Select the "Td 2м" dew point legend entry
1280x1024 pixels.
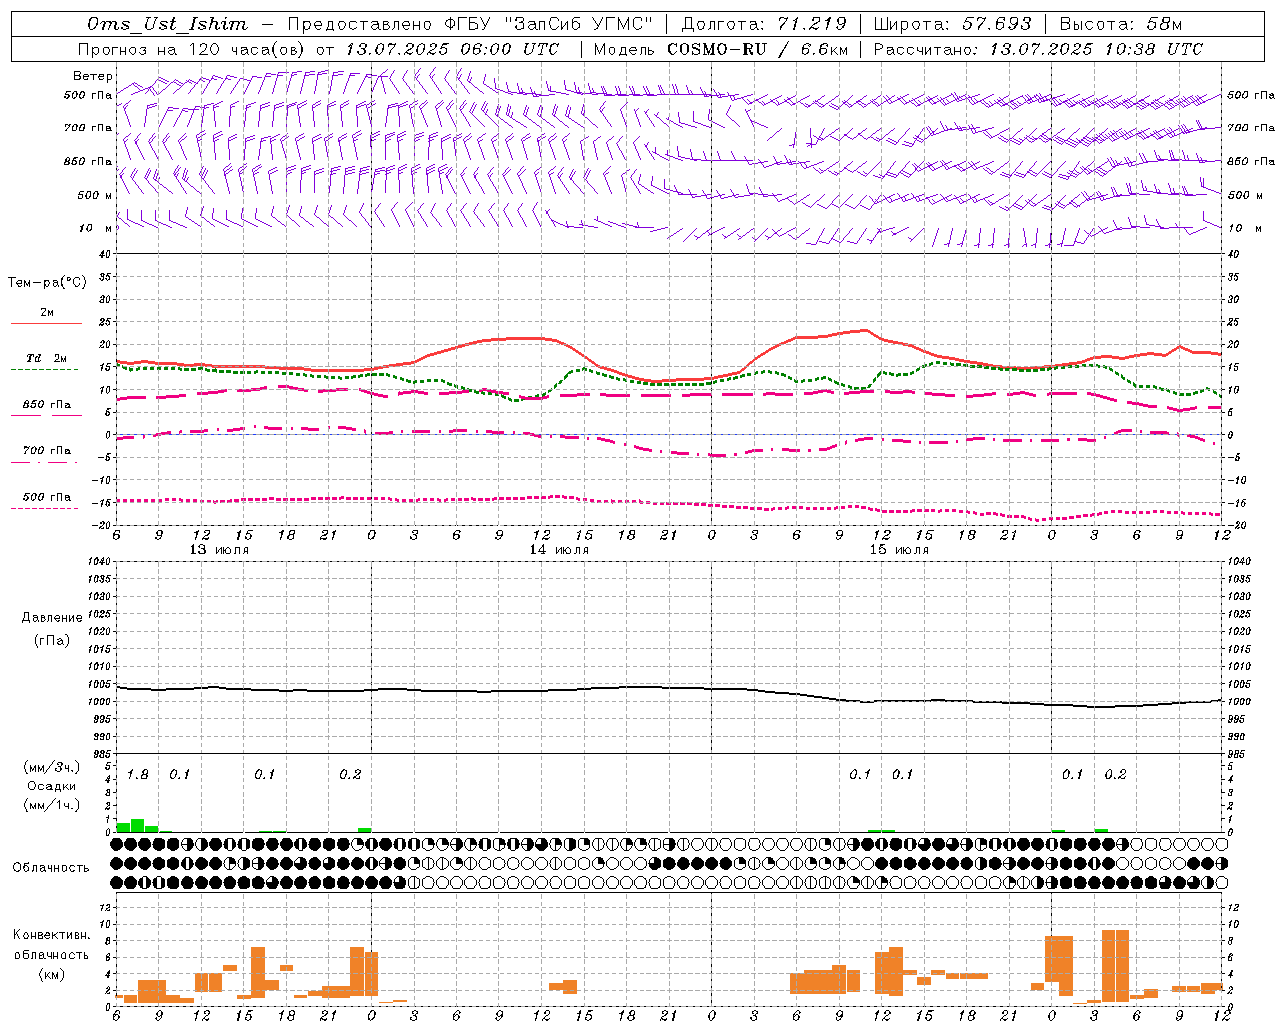[47, 358]
